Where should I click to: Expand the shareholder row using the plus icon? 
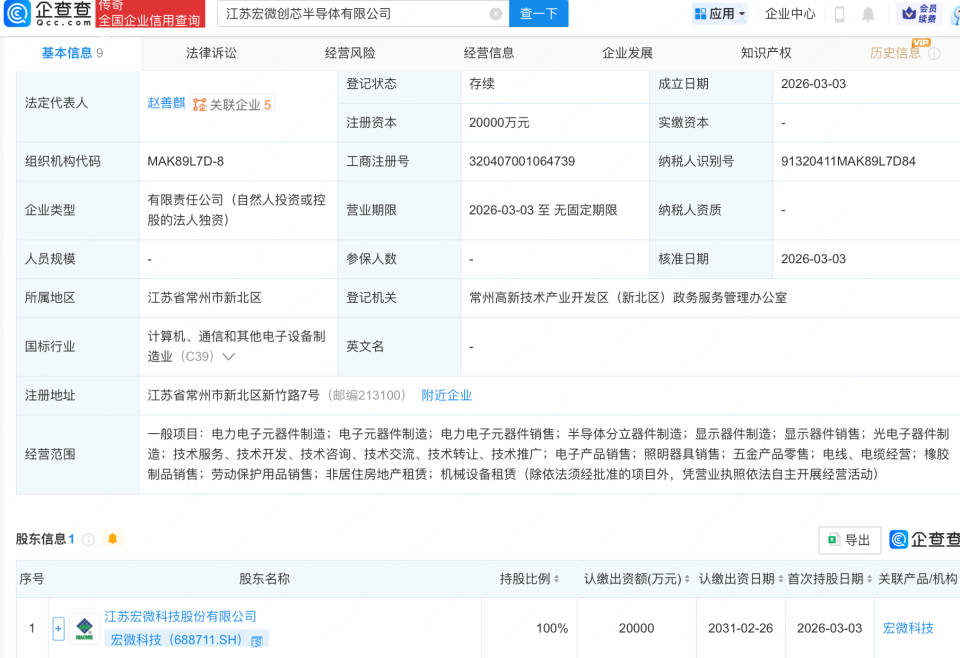(x=59, y=628)
